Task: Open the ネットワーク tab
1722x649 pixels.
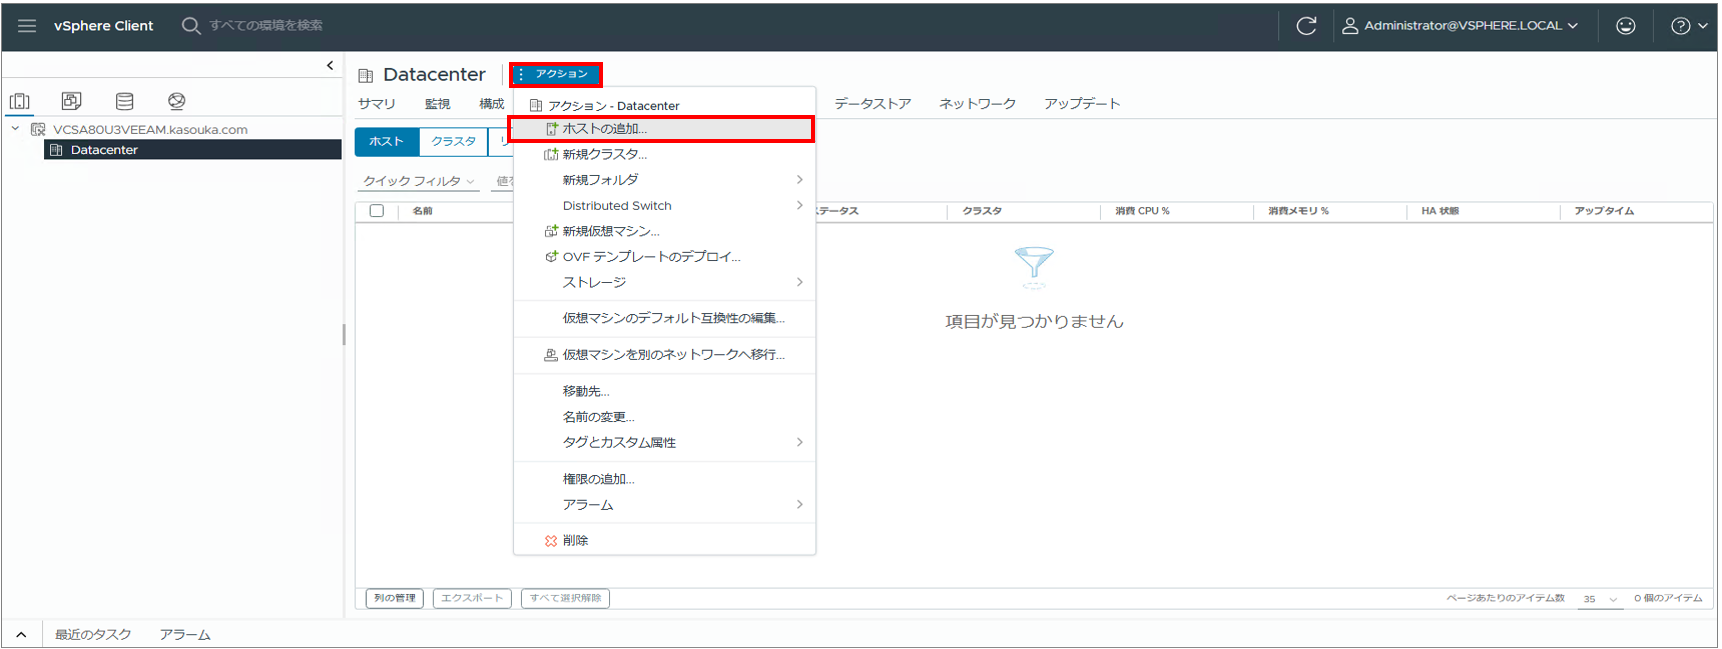Action: (x=977, y=104)
